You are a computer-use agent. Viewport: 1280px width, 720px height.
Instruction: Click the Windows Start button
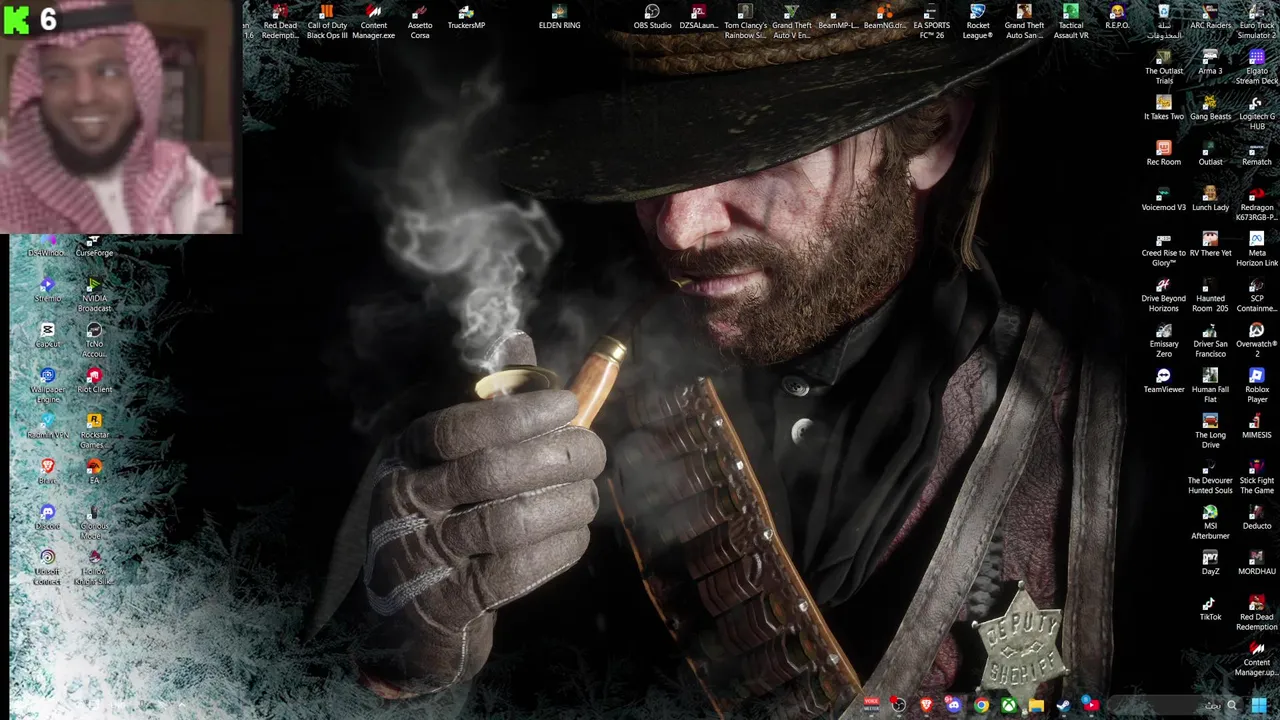1258,706
